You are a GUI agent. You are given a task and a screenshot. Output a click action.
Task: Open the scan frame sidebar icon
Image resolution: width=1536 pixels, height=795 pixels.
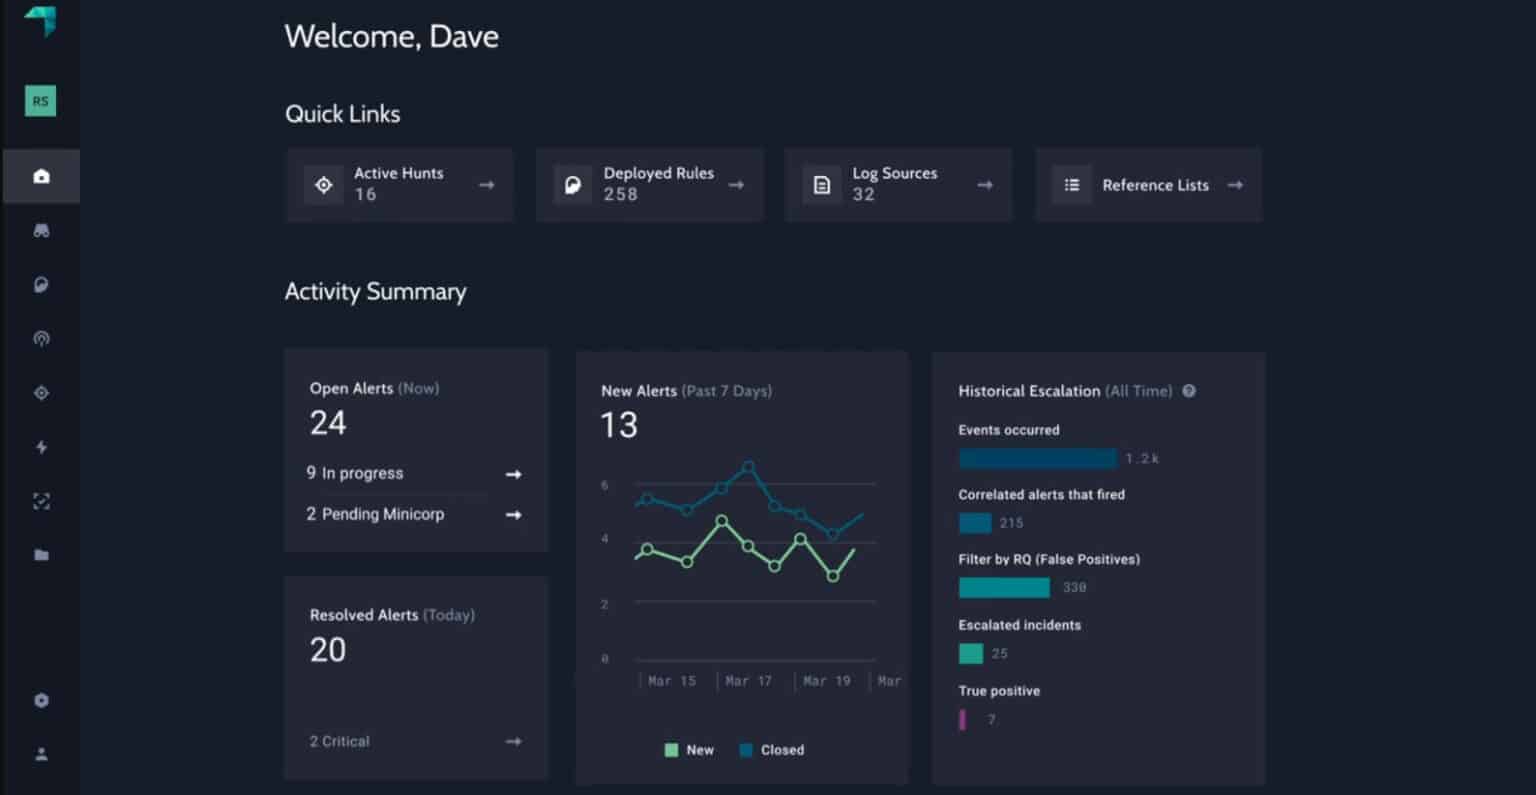tap(41, 501)
